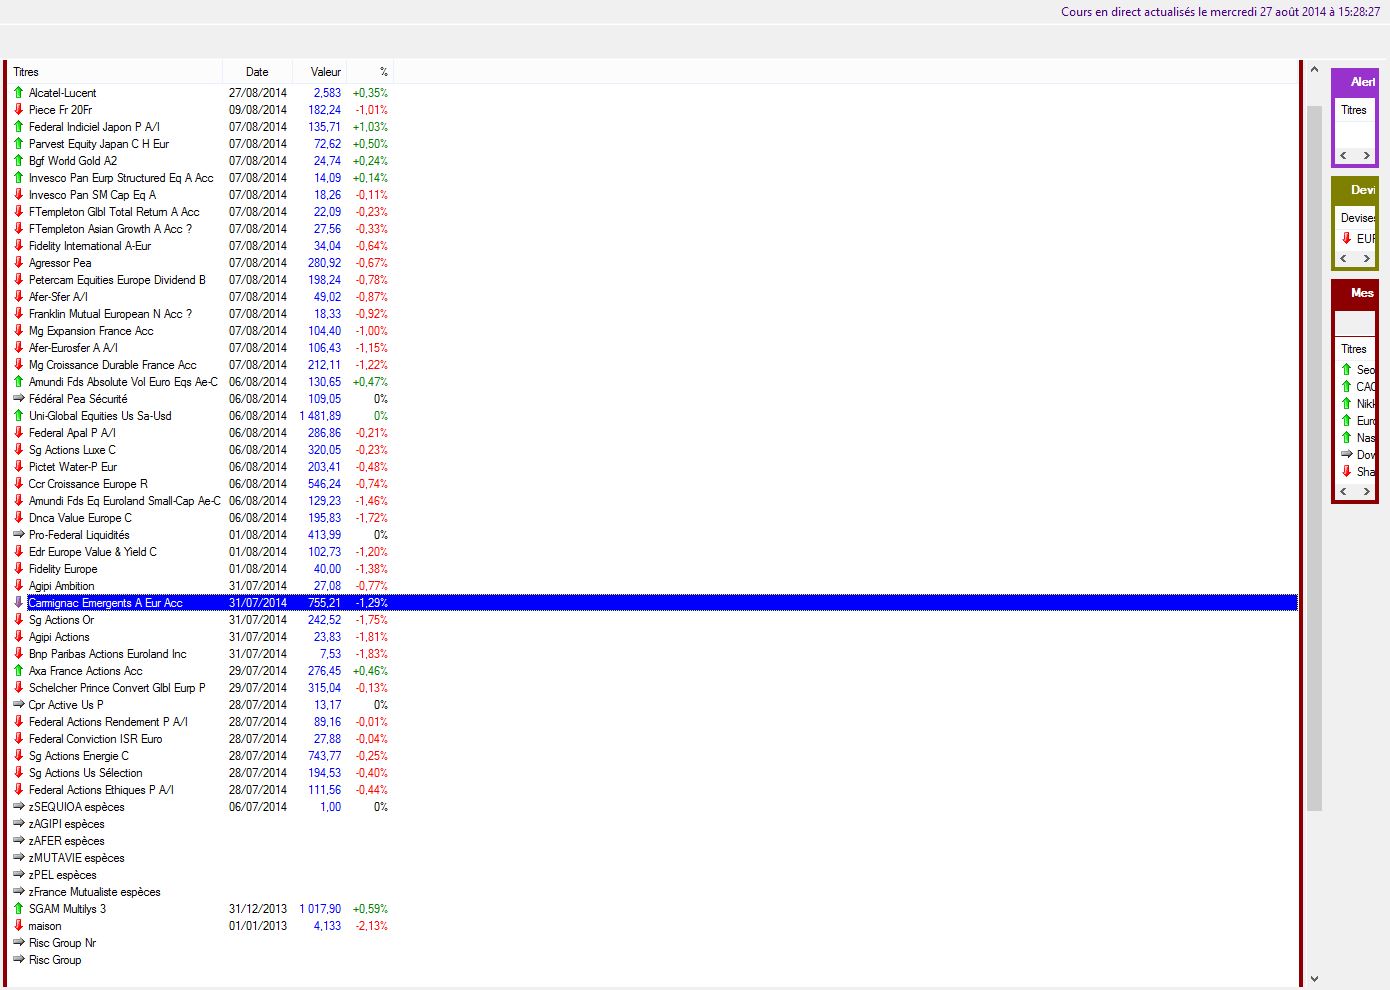Image resolution: width=1390 pixels, height=990 pixels.
Task: Click the neutral arrow beside zSEQUIOA espèces
Action: click(x=18, y=807)
